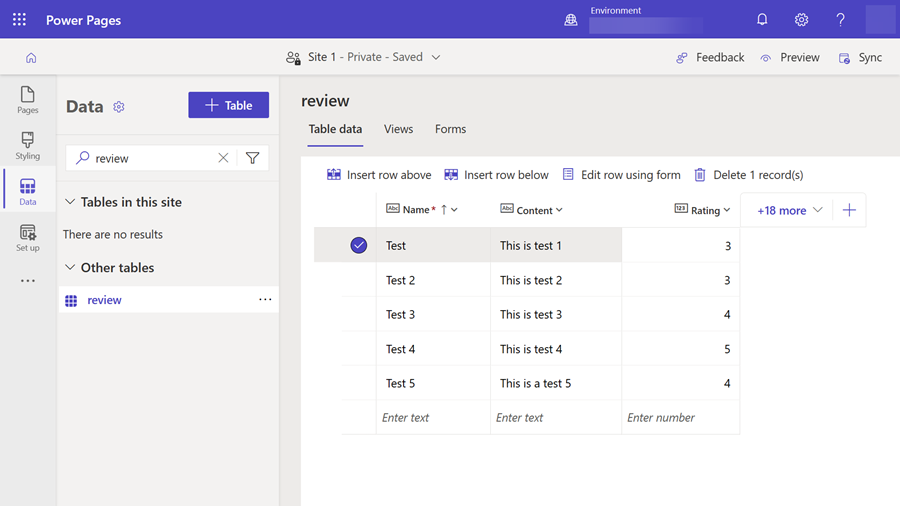The width and height of the screenshot is (900, 506).
Task: Open the Rating column dropdown
Action: [x=727, y=211]
